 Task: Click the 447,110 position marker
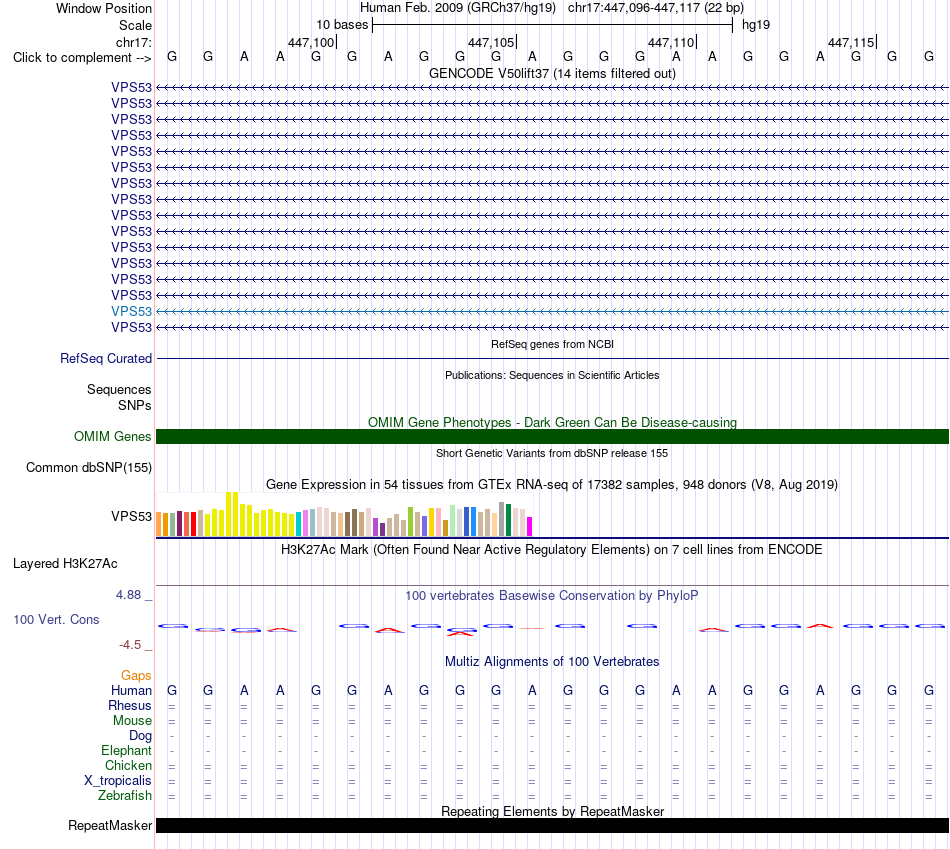click(x=671, y=42)
